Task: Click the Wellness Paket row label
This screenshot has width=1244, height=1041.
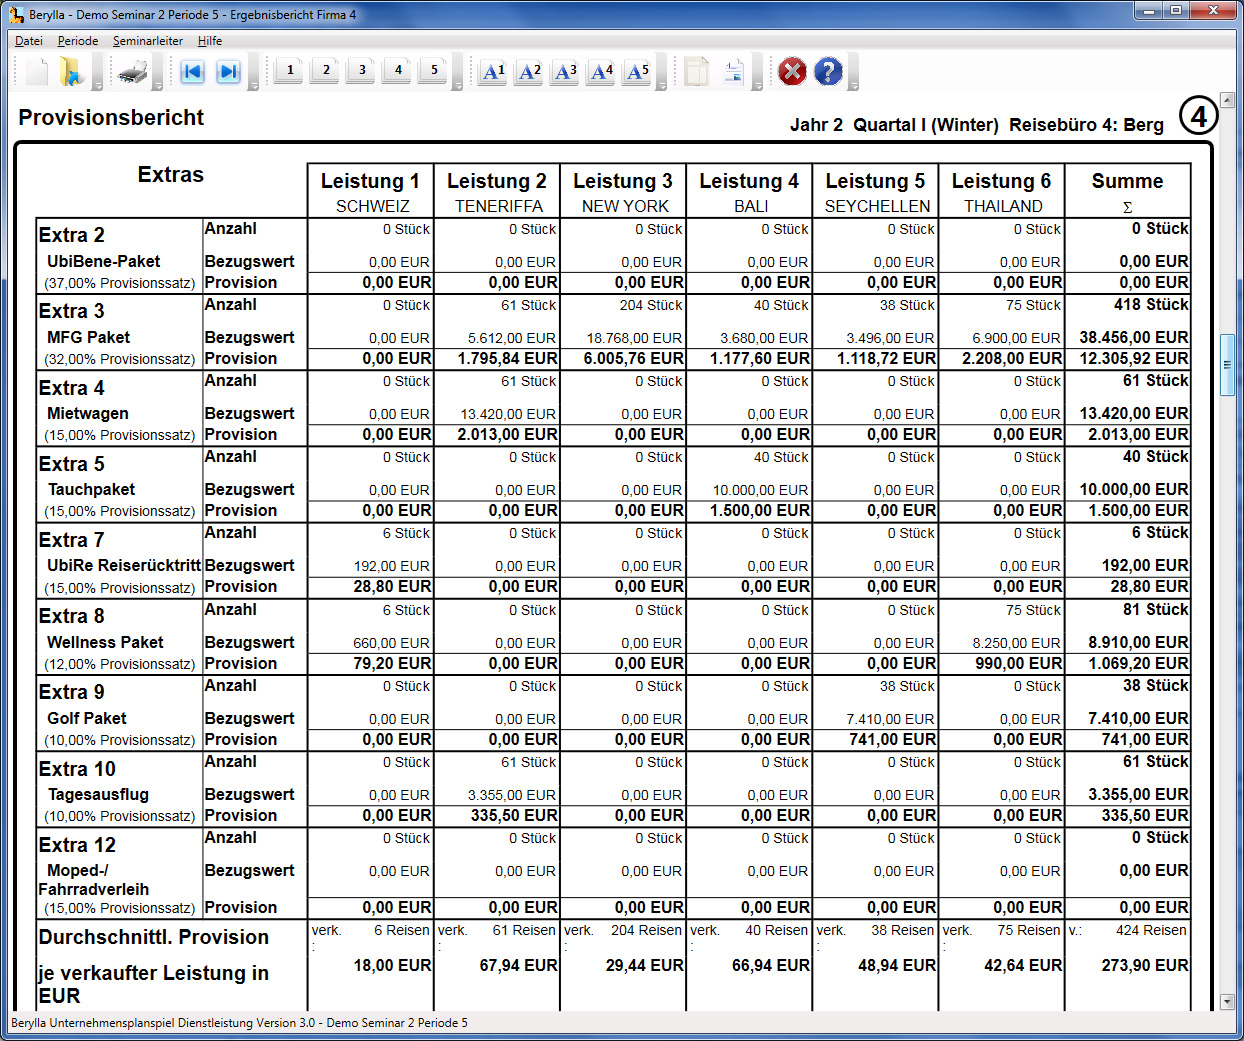Action: pos(105,642)
